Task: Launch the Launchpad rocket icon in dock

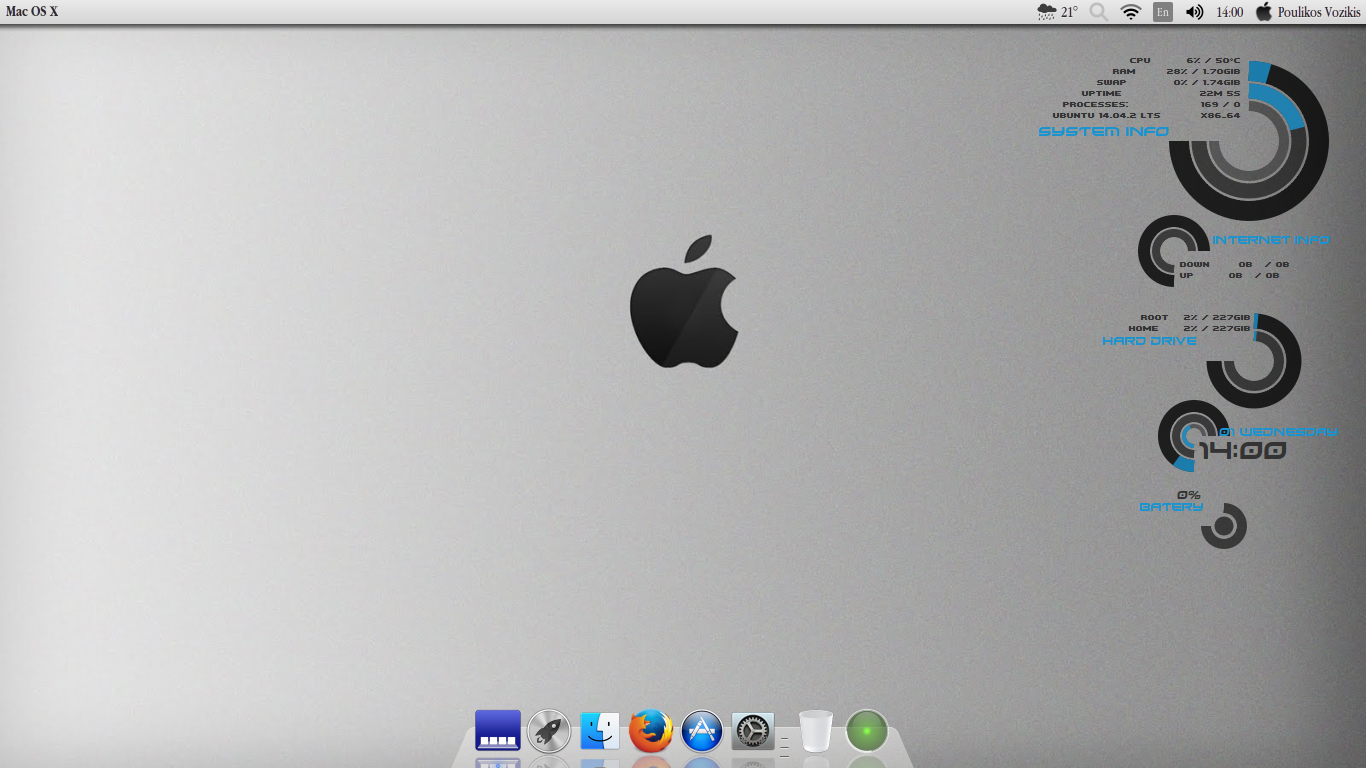Action: pos(549,731)
